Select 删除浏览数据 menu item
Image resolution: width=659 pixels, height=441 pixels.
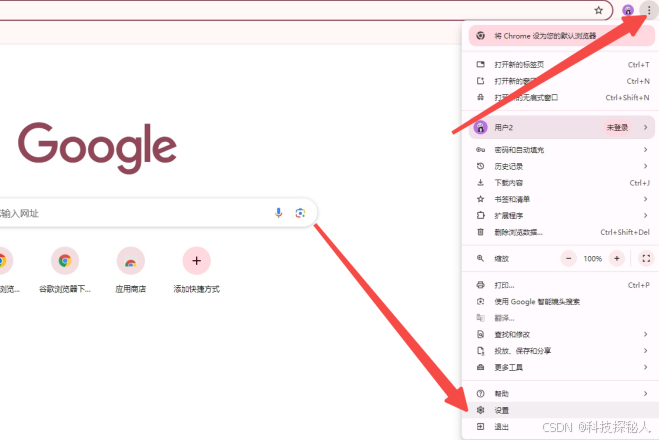[561, 232]
